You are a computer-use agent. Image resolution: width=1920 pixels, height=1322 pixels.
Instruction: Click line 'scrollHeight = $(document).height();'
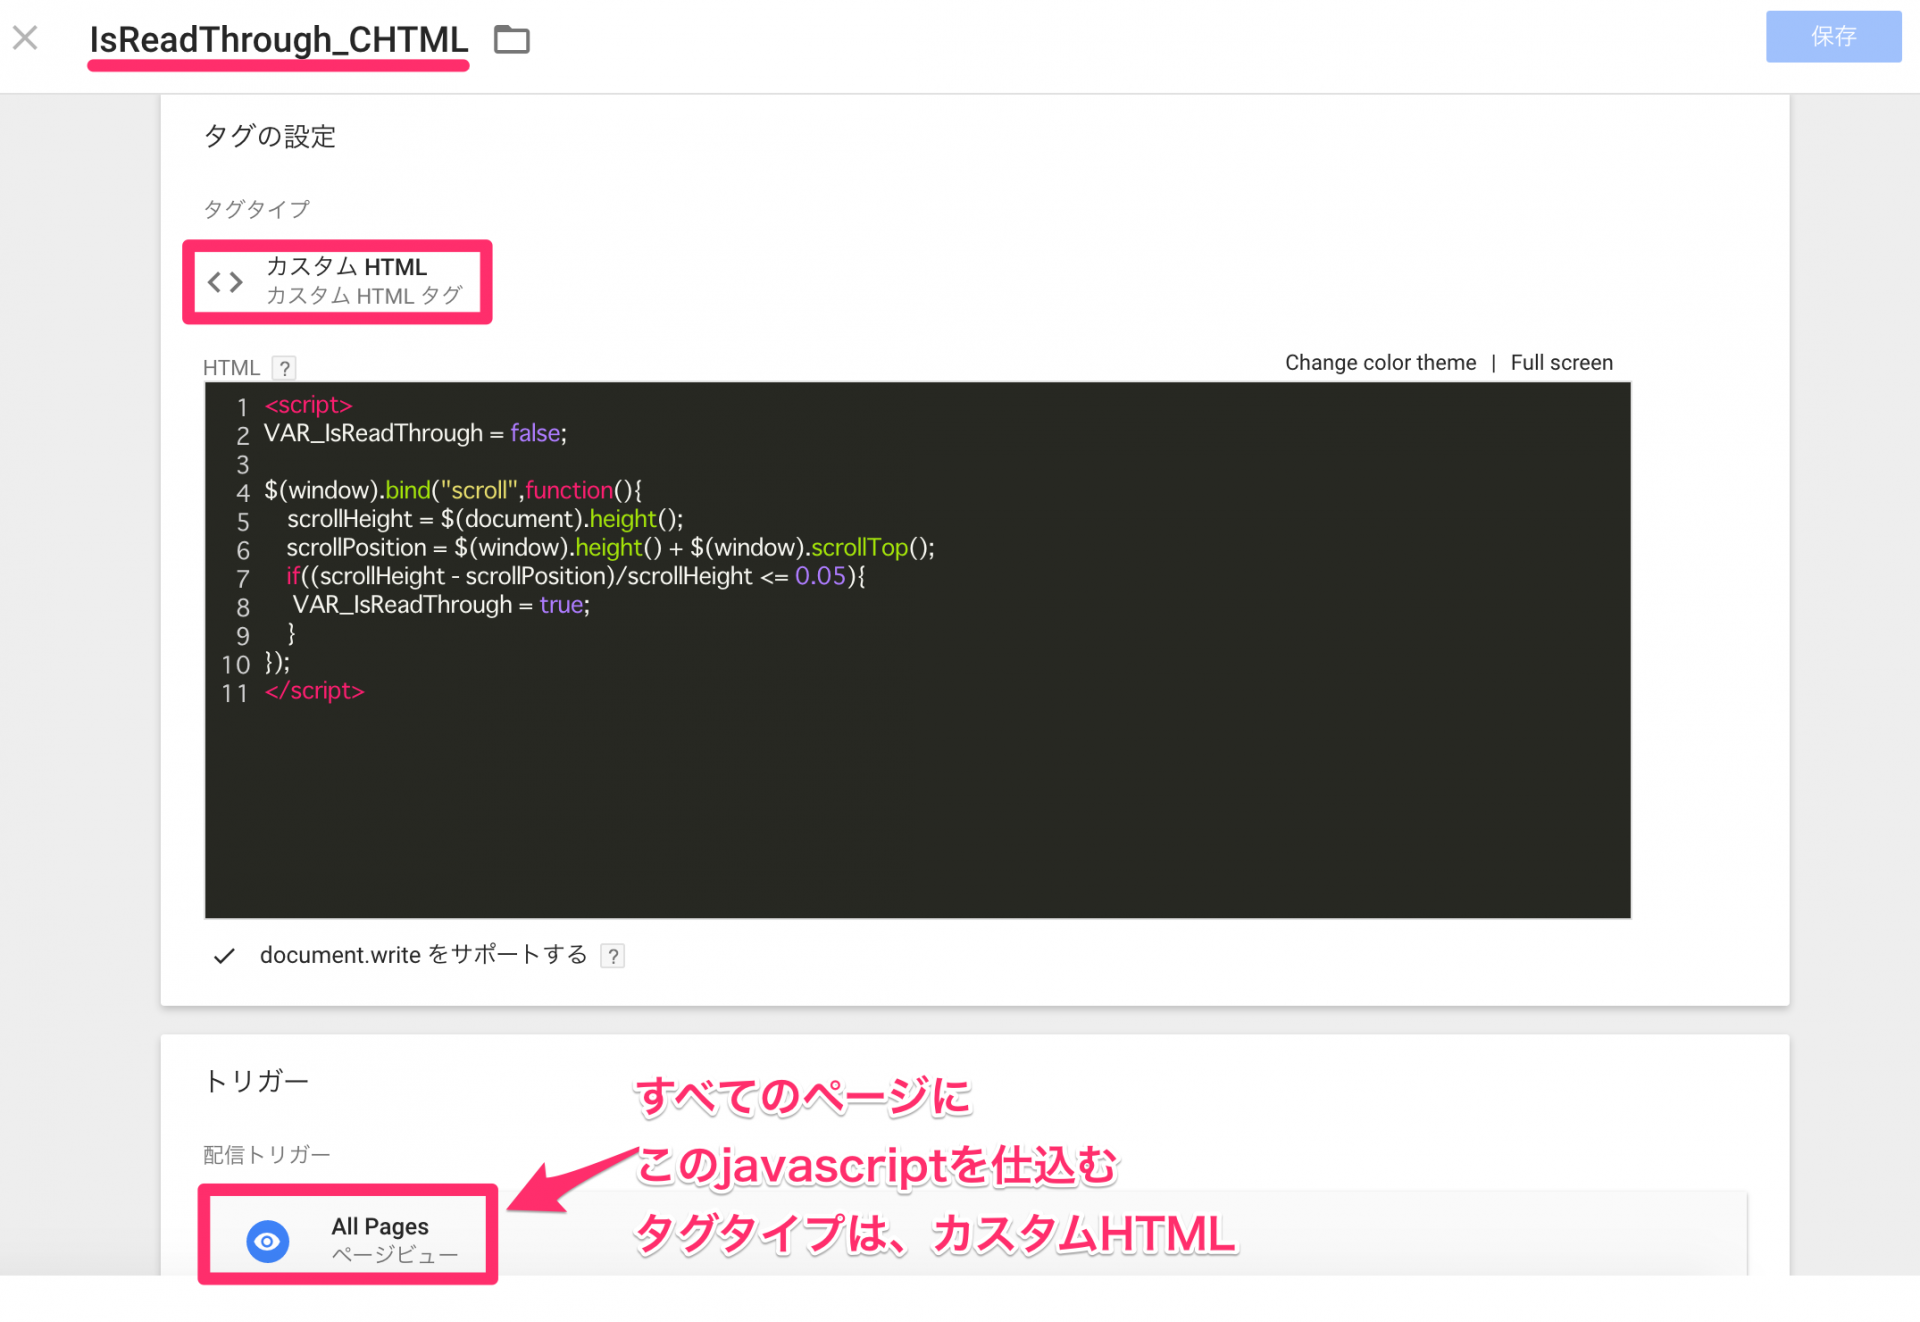(485, 519)
